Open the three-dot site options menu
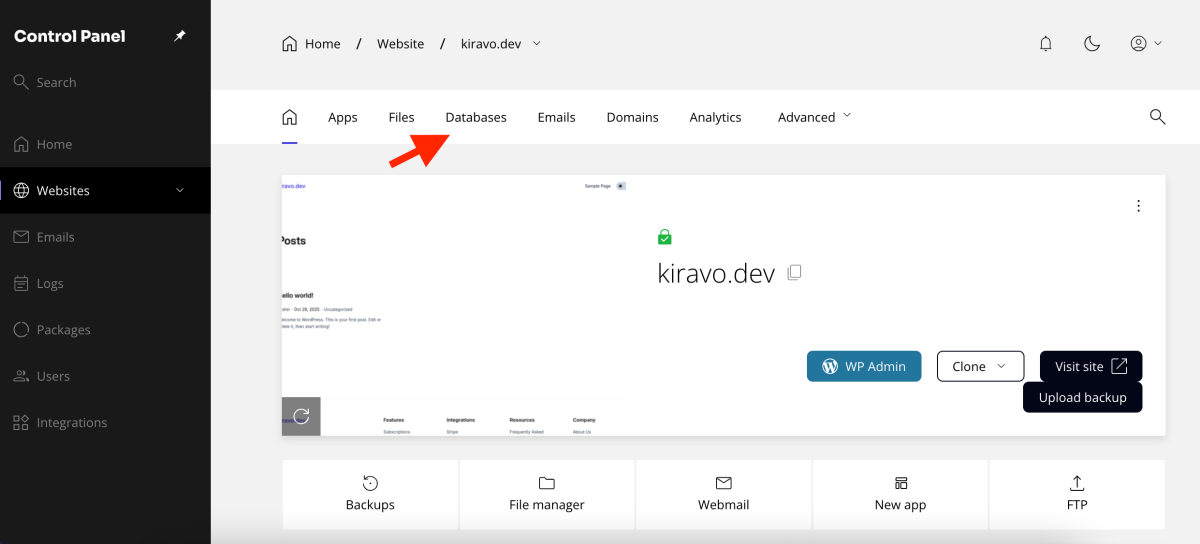Image resolution: width=1200 pixels, height=544 pixels. (x=1138, y=206)
